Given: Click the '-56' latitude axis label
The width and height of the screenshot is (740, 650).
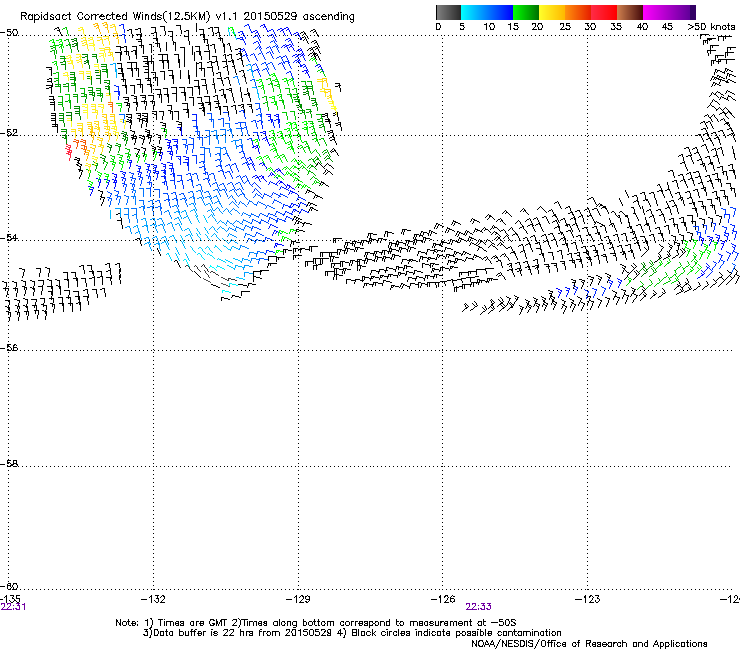Looking at the screenshot, I should pos(9,348).
